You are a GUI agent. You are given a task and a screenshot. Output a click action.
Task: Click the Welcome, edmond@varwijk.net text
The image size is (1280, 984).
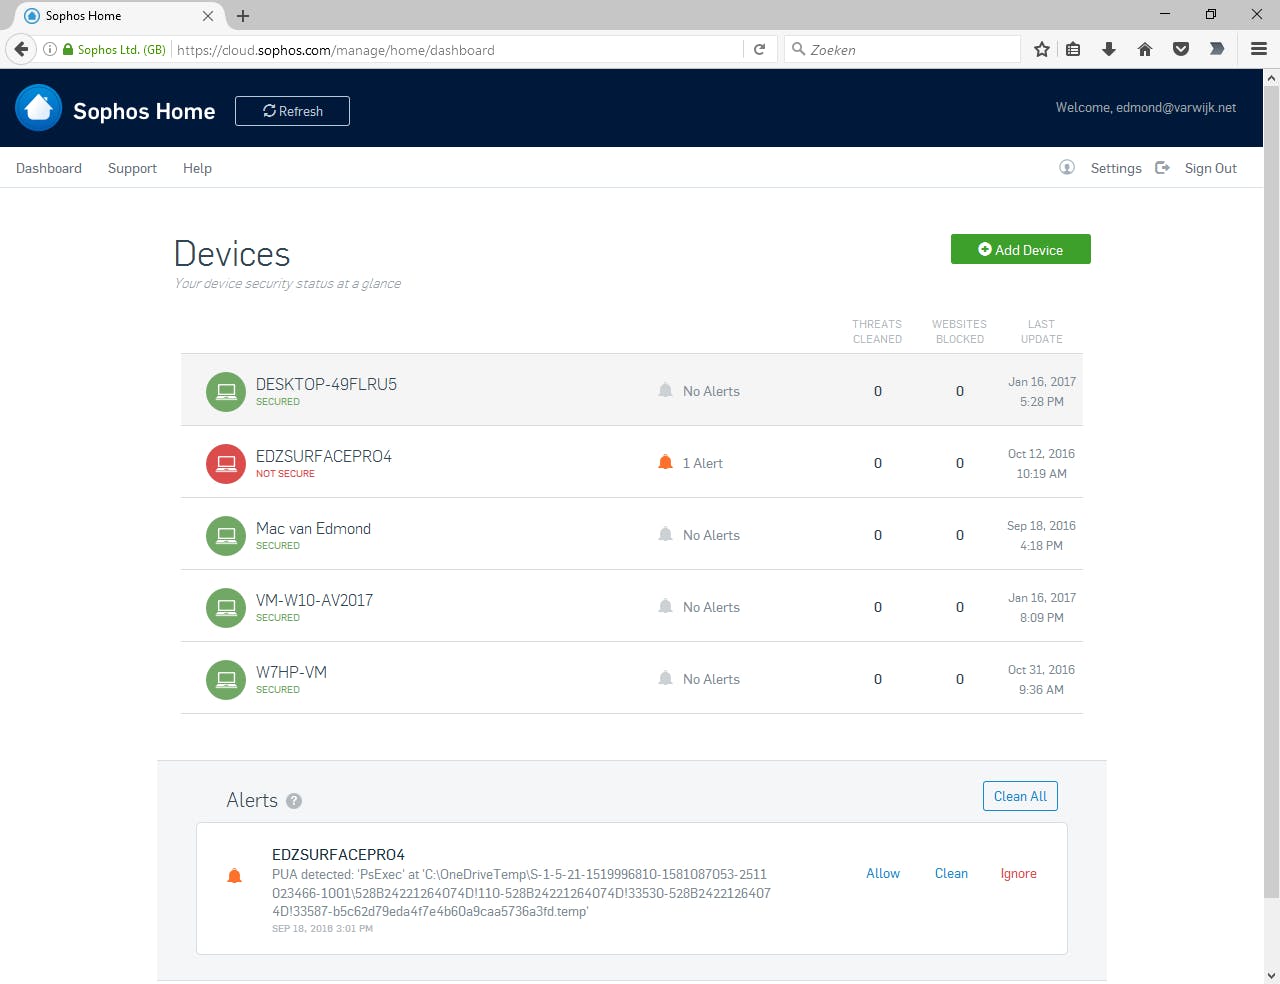click(x=1146, y=107)
